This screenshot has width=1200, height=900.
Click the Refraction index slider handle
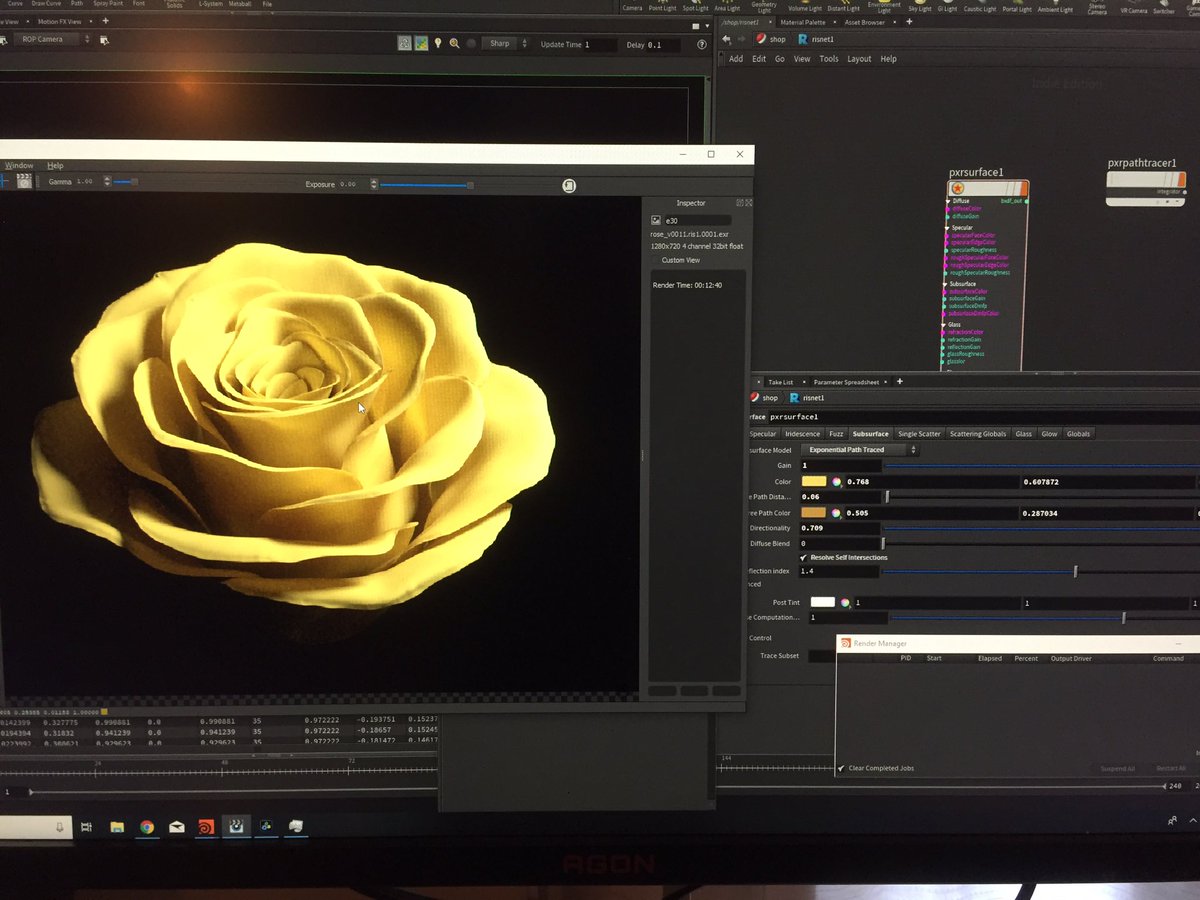[x=1075, y=572]
